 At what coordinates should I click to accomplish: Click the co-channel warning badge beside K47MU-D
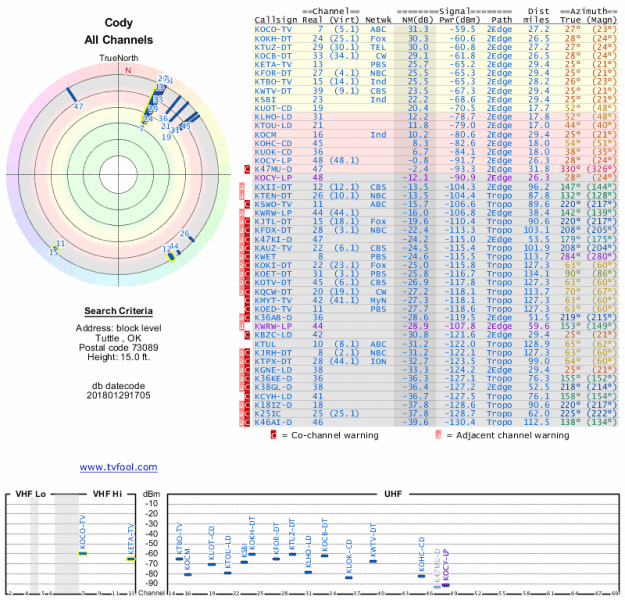pyautogui.click(x=247, y=169)
